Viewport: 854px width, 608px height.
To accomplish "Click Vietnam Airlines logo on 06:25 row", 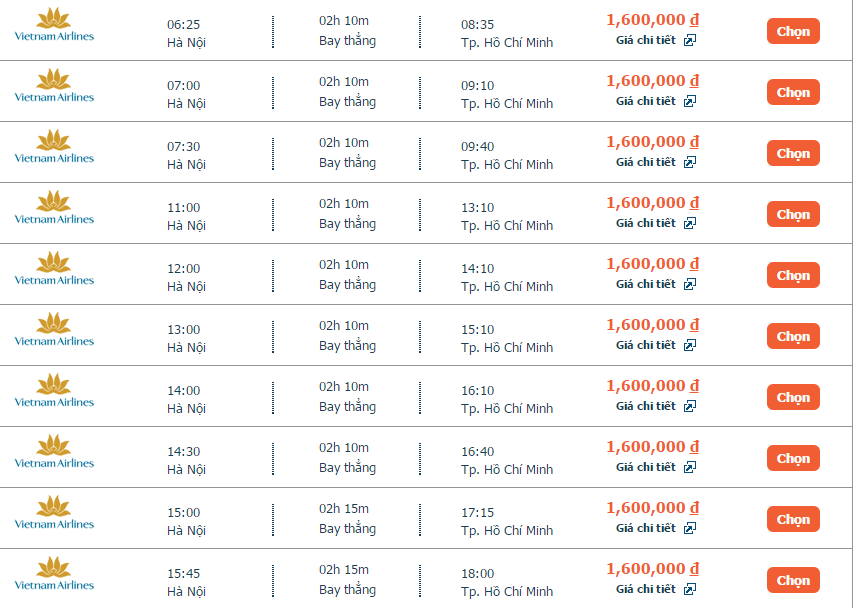I will (x=54, y=25).
